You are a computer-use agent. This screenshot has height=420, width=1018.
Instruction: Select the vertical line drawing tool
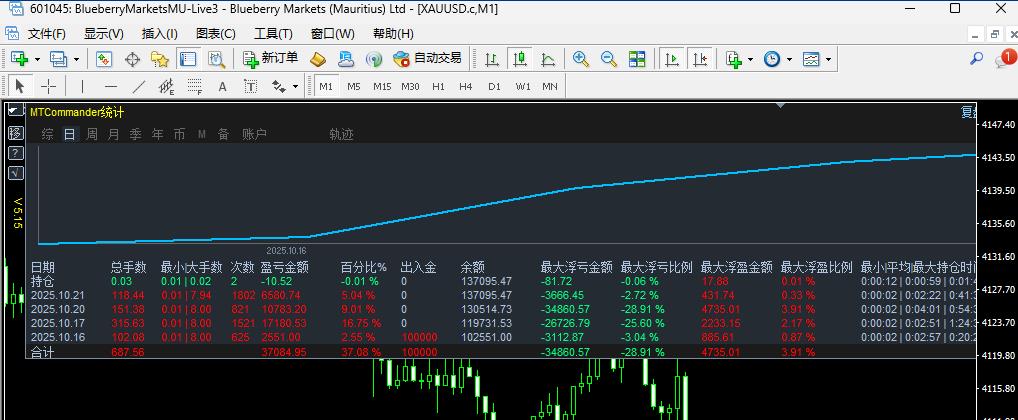82,86
